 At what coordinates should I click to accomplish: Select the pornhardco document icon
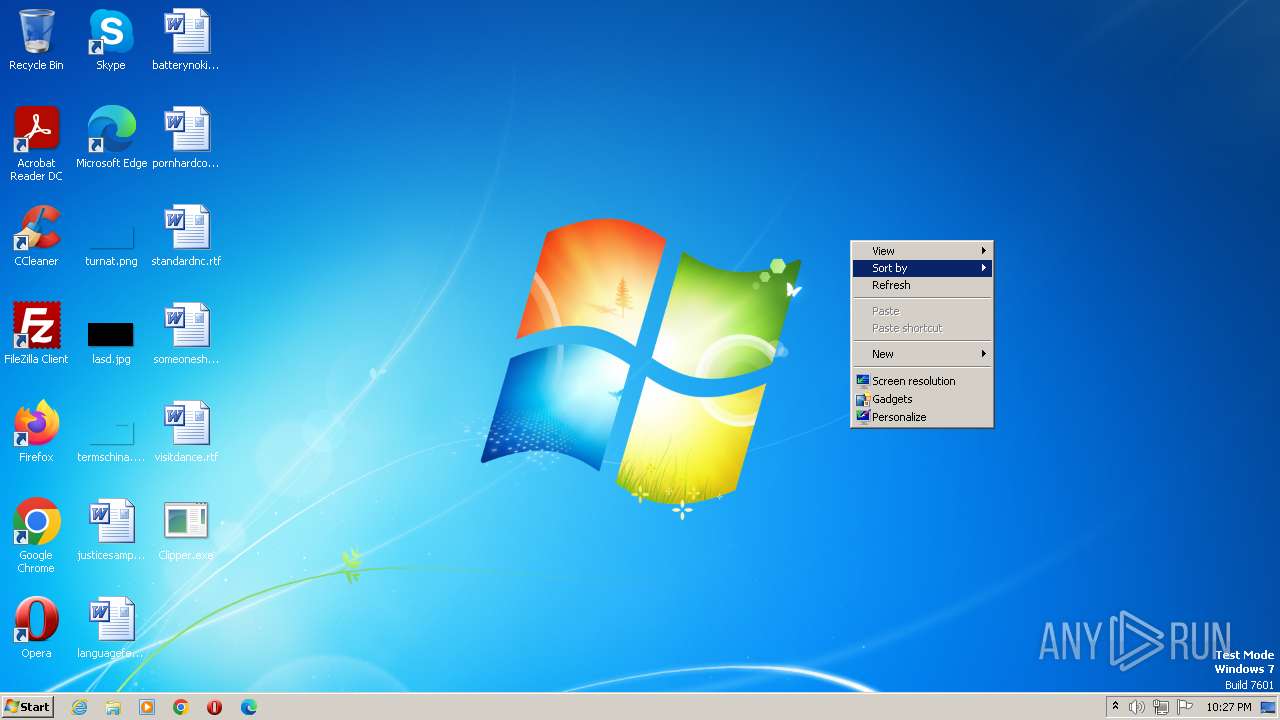(x=186, y=138)
